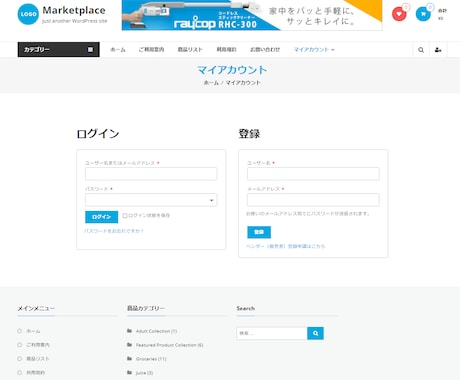Focus the login パスワード field
The height and width of the screenshot is (380, 460).
click(x=151, y=200)
